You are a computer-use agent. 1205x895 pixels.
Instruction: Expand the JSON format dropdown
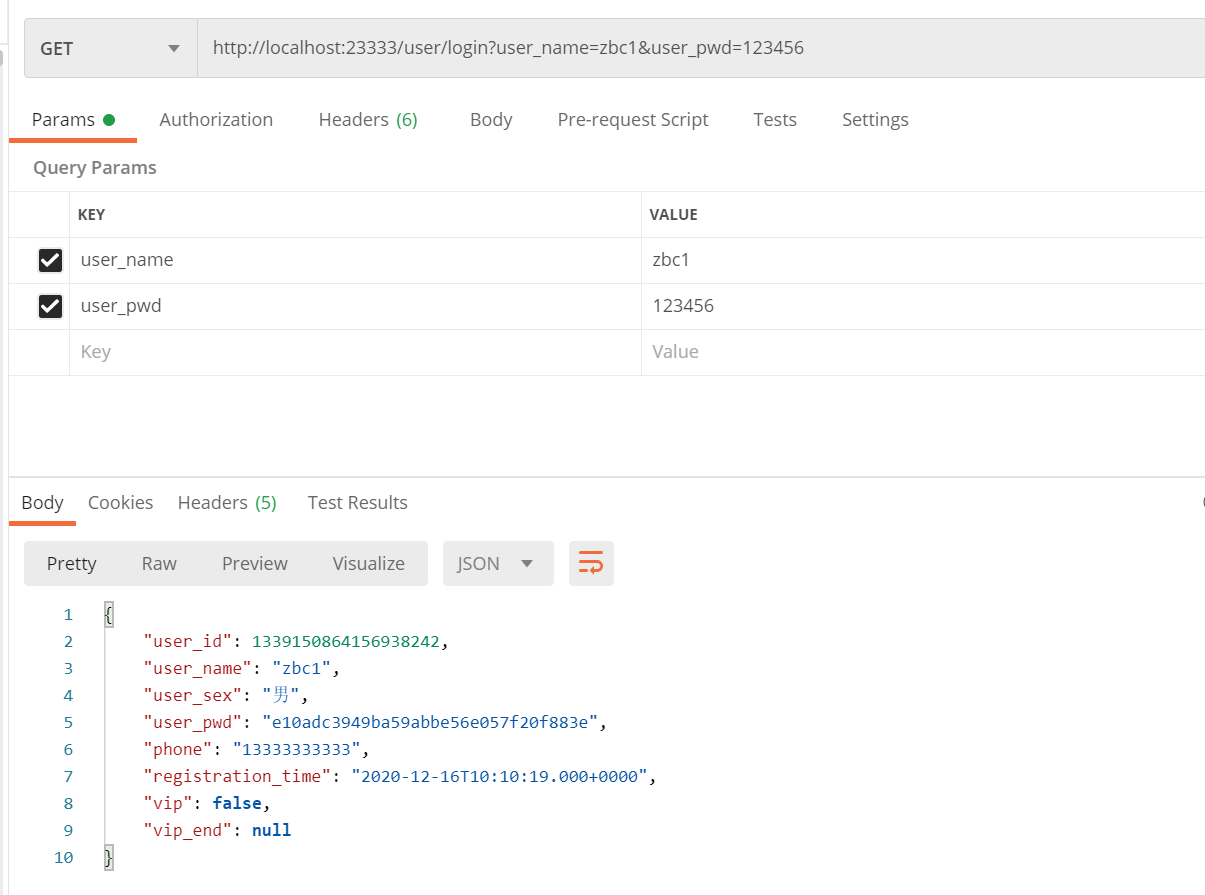tap(497, 564)
